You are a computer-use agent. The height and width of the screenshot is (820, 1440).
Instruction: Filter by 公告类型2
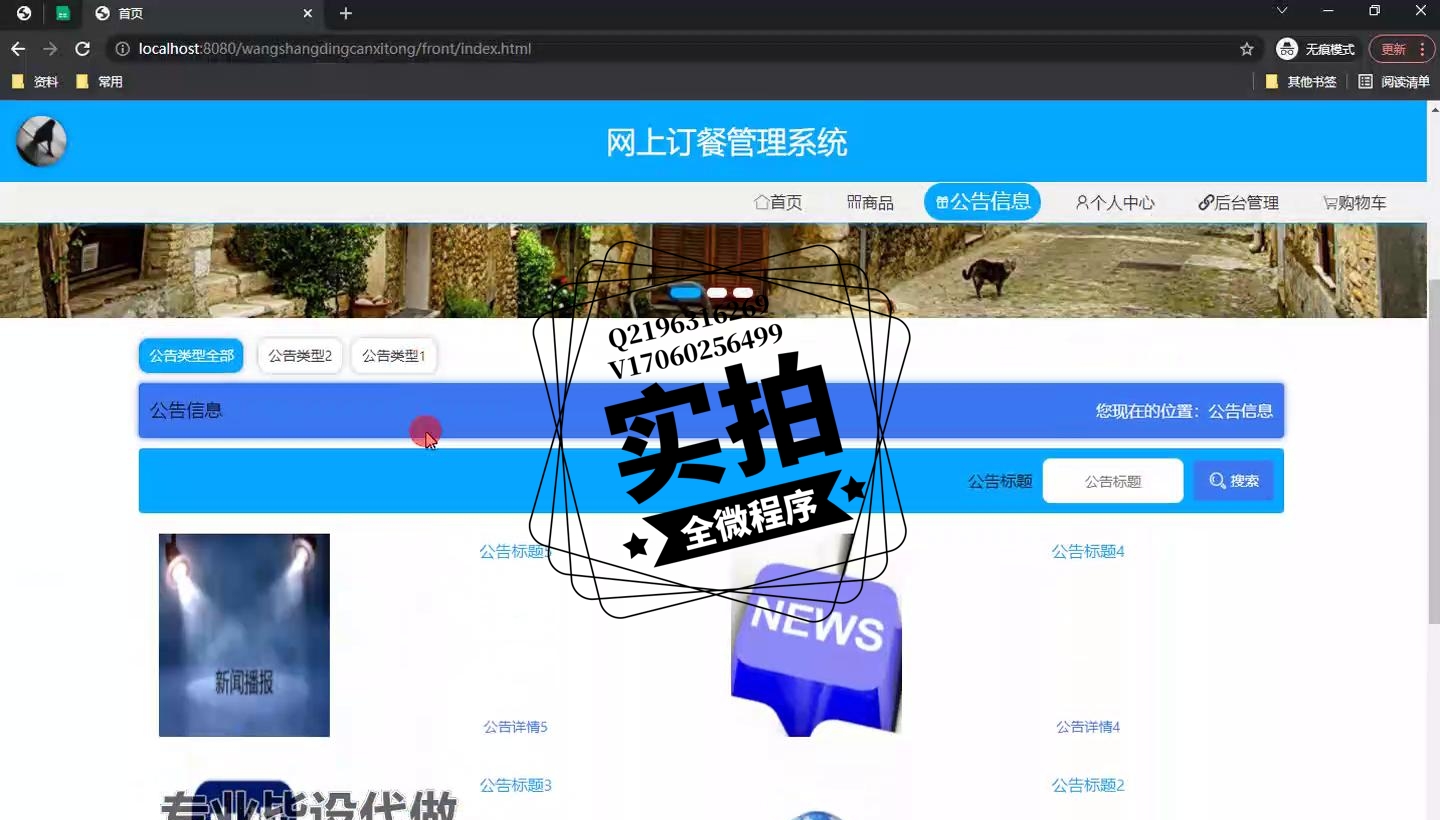click(x=300, y=356)
